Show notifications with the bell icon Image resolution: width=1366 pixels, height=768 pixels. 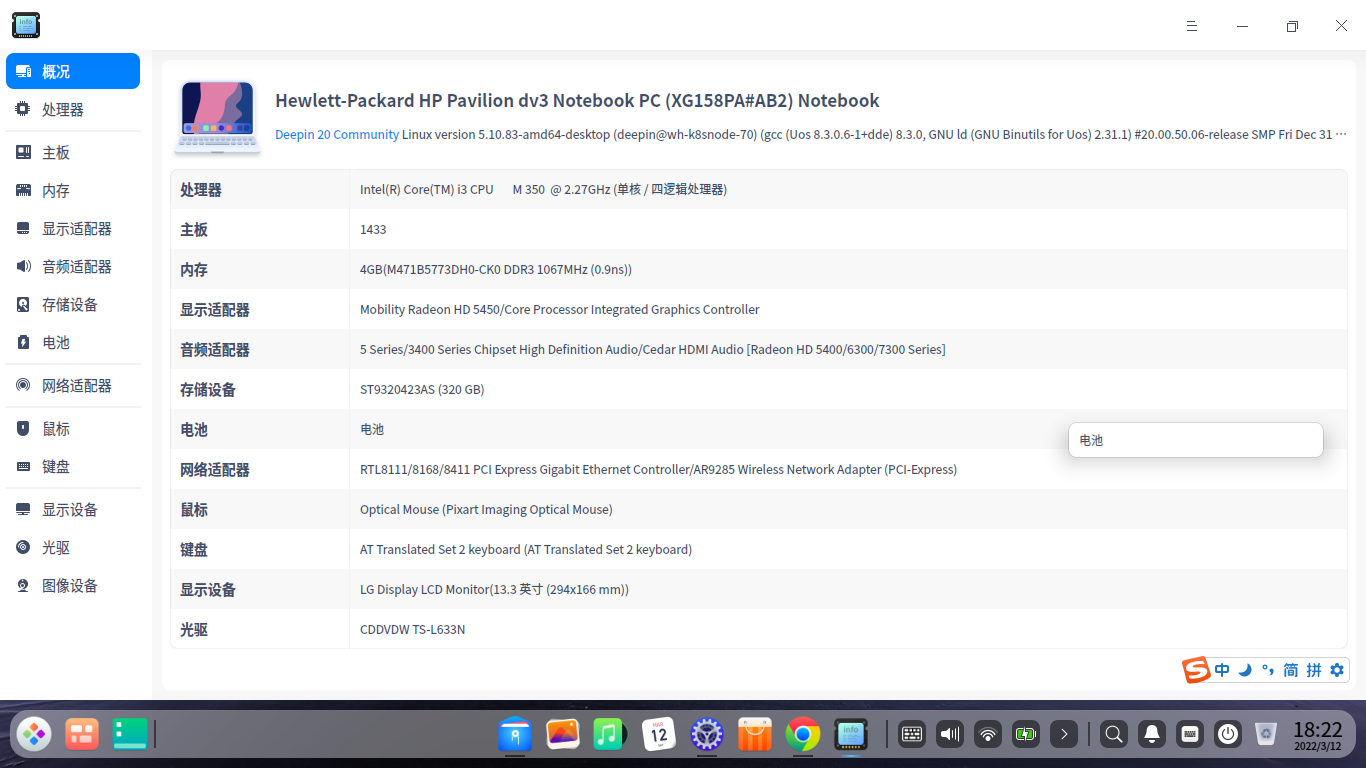click(x=1152, y=735)
